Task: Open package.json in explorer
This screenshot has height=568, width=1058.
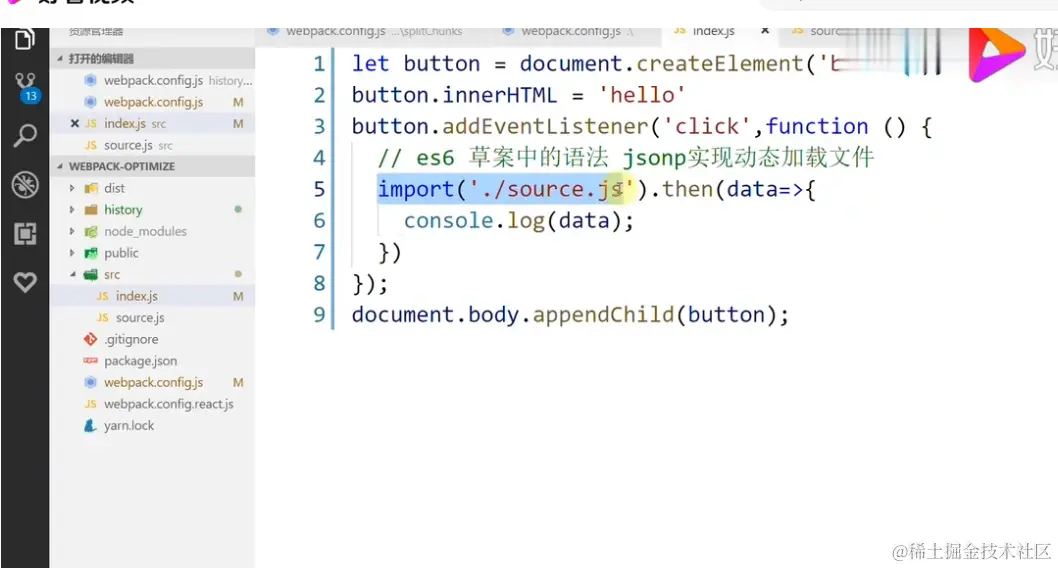Action: coord(140,361)
